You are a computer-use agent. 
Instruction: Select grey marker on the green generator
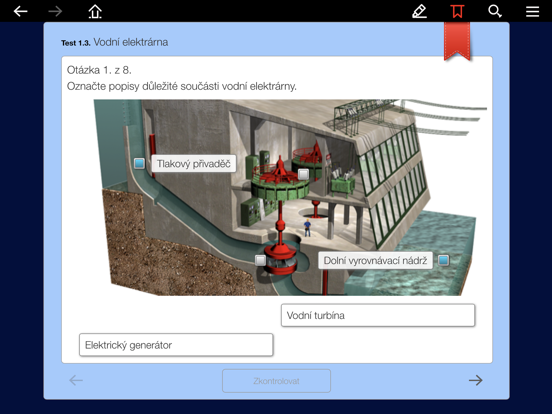[x=303, y=174]
